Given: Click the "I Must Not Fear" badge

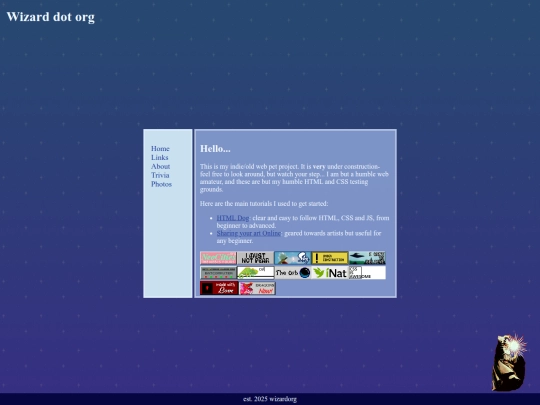Looking at the screenshot, I should 255,258.
